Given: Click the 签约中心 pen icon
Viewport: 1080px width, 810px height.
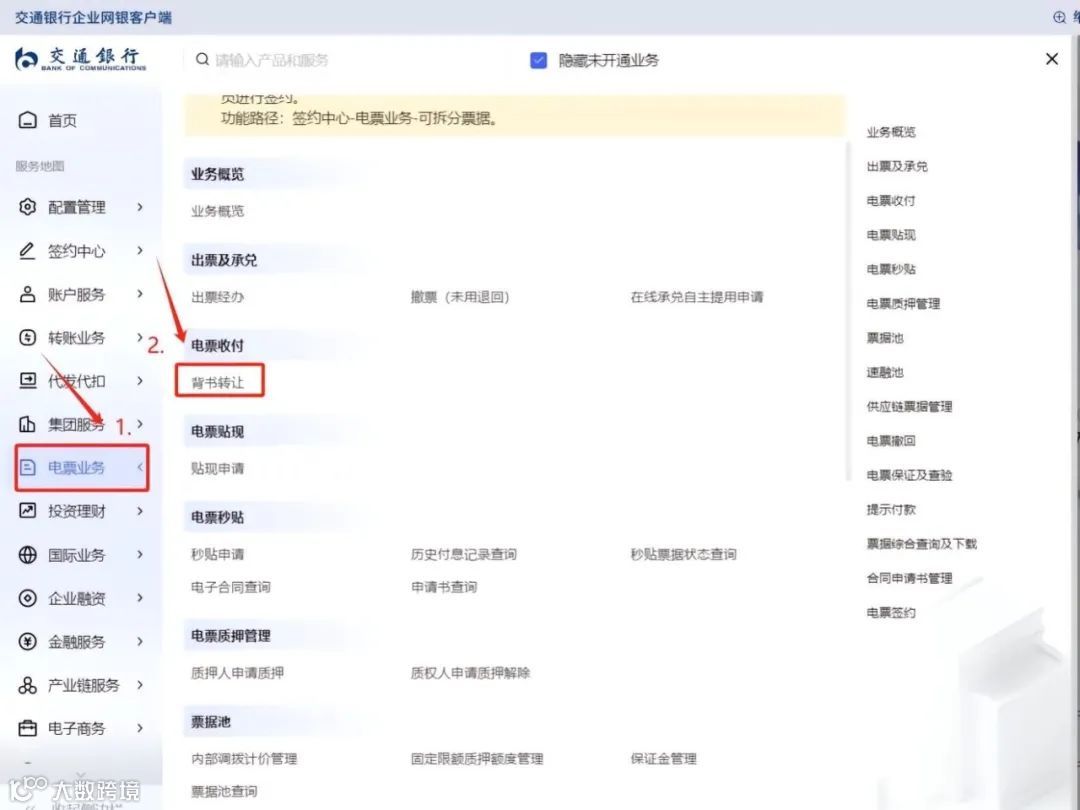Looking at the screenshot, I should click(28, 251).
